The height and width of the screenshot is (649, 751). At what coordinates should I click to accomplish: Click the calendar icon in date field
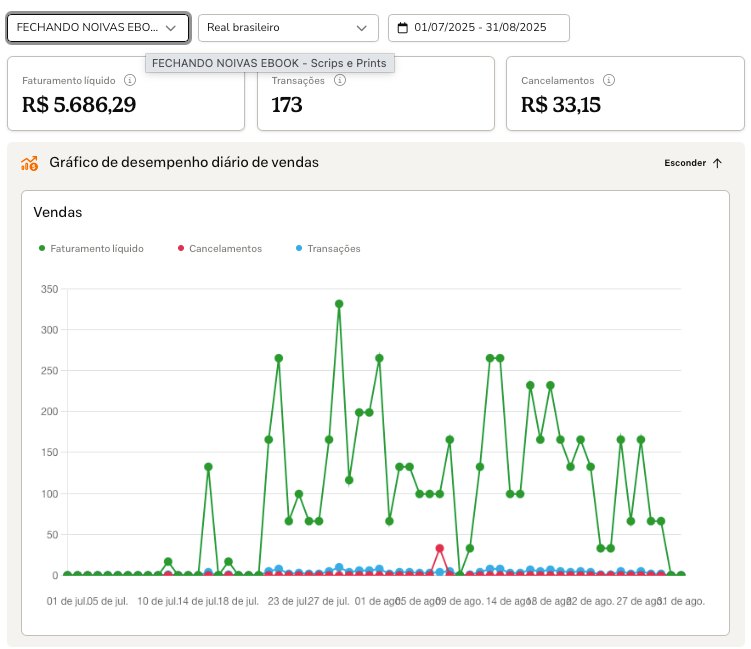[x=403, y=28]
